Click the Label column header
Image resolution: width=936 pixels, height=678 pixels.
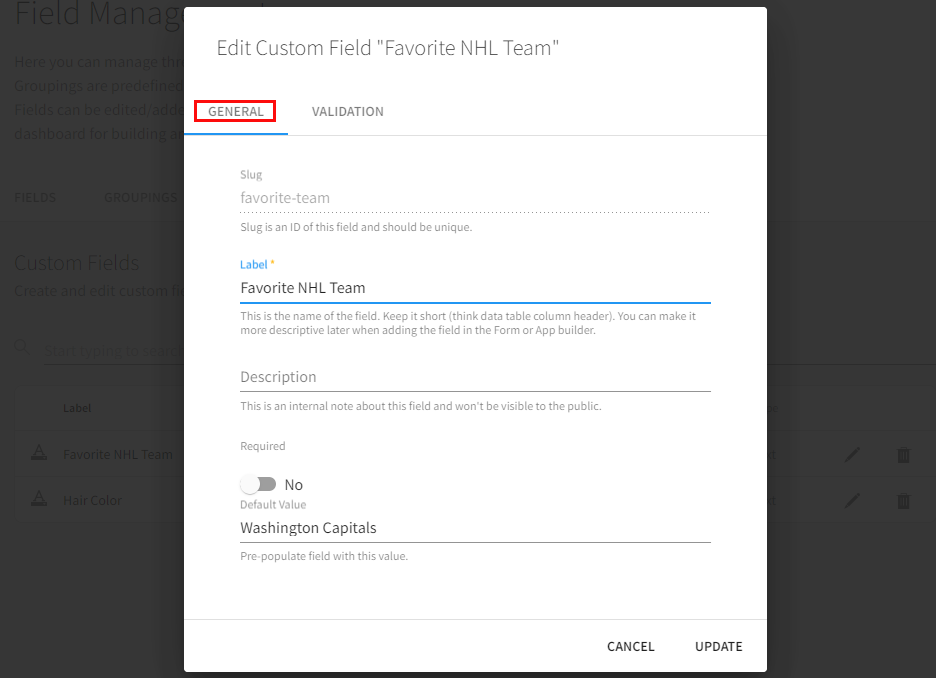coord(77,408)
